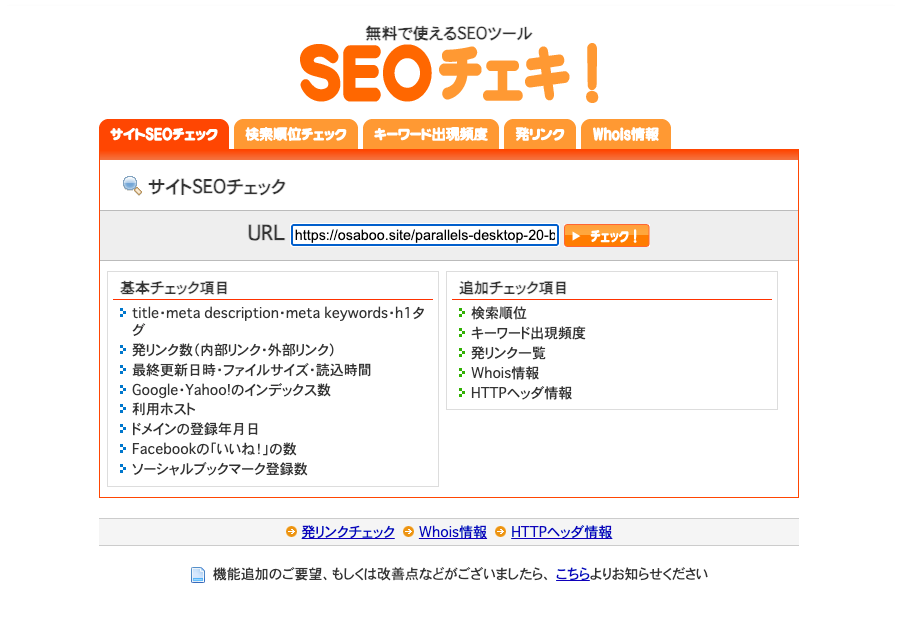Click the magnifier icon beside サイトSEOチェック heading
Screen dimensions: 900x620
(133, 185)
